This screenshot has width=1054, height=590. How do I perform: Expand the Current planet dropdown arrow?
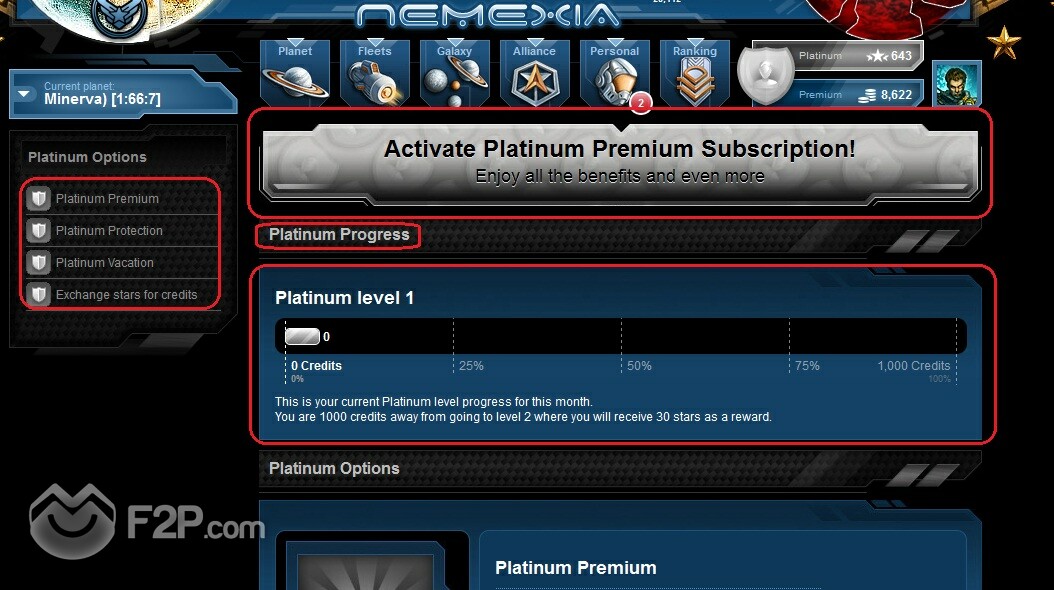click(24, 93)
